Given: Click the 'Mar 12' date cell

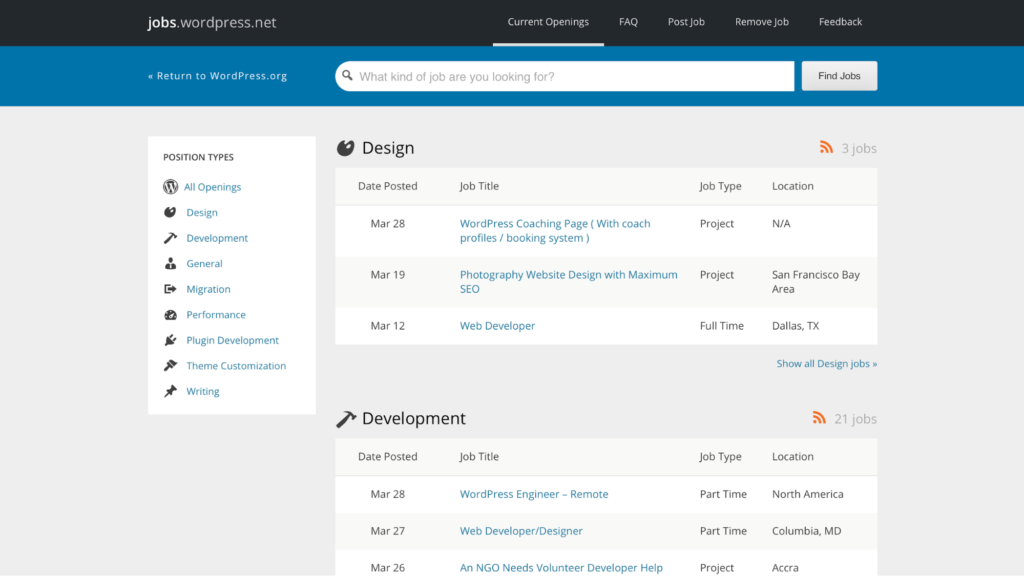Looking at the screenshot, I should (x=388, y=326).
